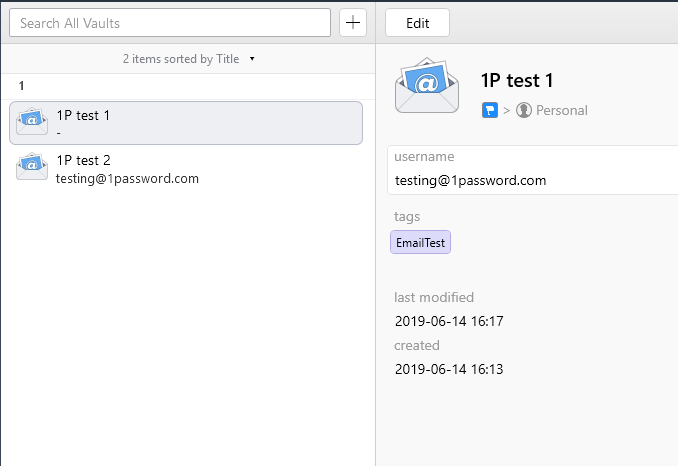Click the Personal vault avatar icon

524,110
